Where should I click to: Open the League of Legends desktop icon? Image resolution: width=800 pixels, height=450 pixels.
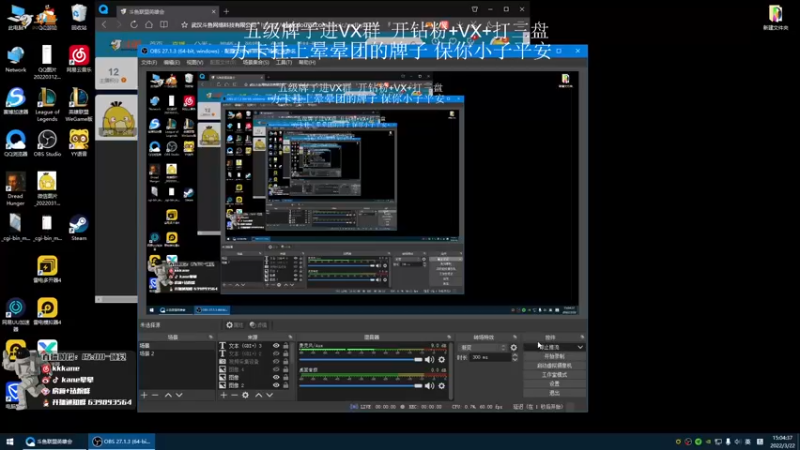(x=47, y=105)
